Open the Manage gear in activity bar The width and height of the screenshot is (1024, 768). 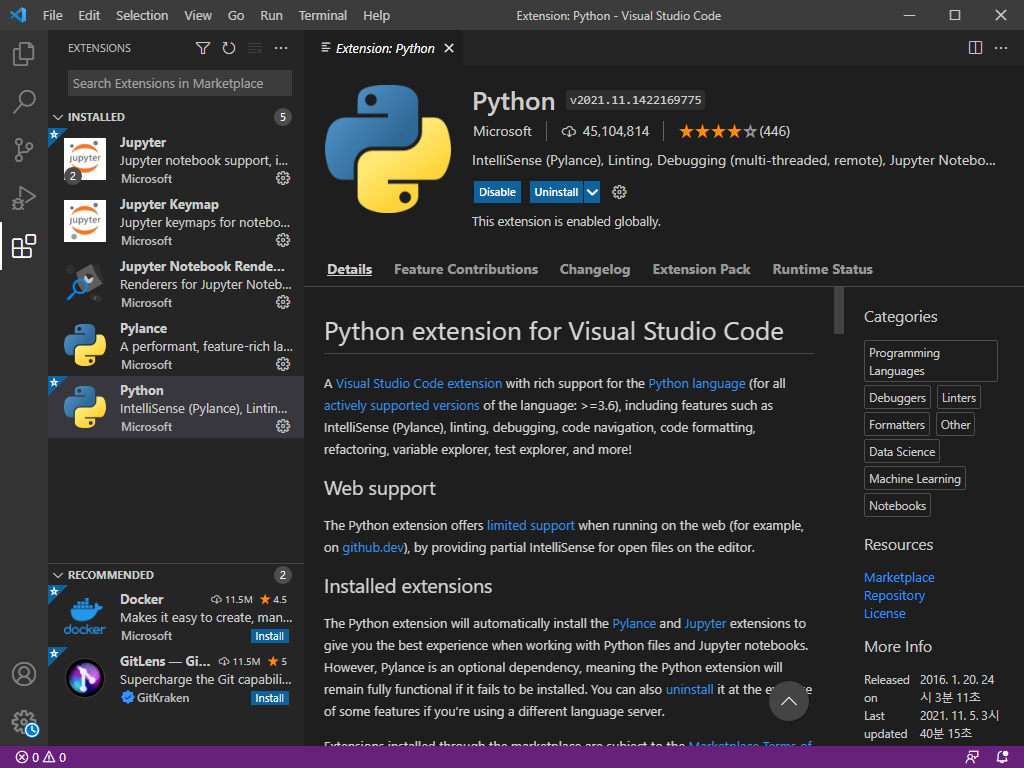pos(24,723)
